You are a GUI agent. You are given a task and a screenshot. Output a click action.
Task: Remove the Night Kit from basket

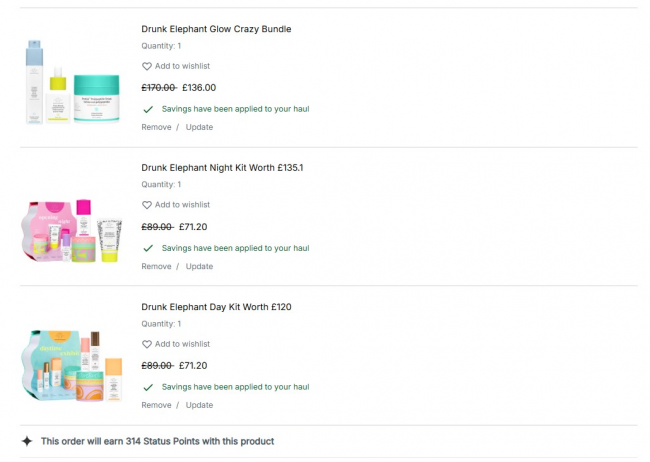[x=156, y=266]
